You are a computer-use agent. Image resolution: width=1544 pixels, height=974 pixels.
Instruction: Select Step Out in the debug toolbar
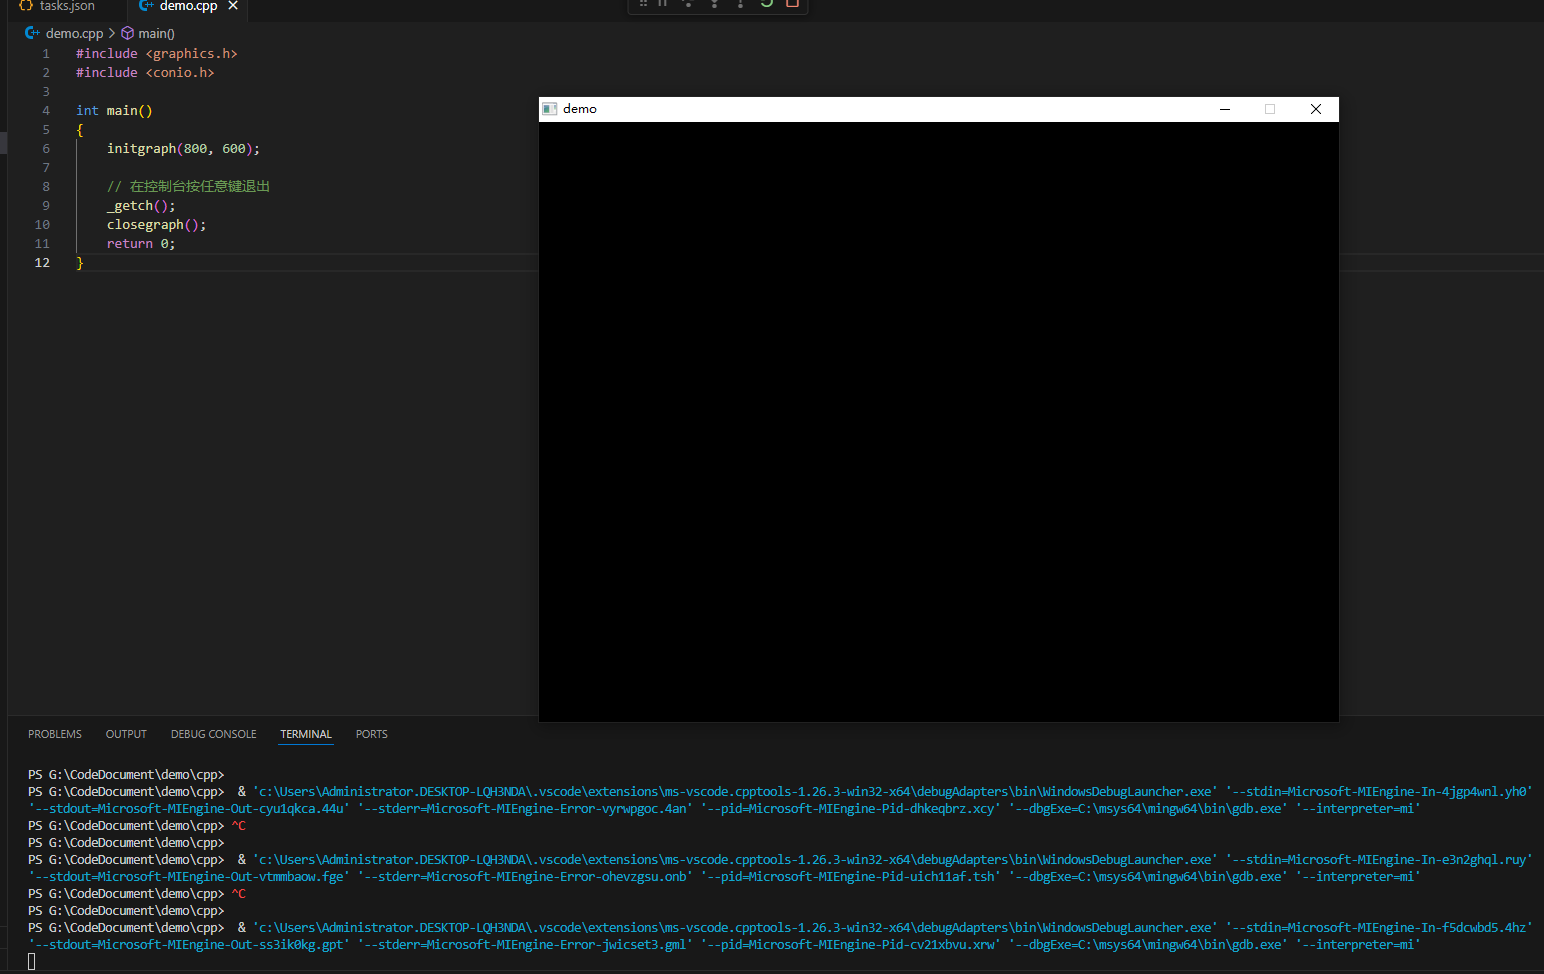point(740,4)
